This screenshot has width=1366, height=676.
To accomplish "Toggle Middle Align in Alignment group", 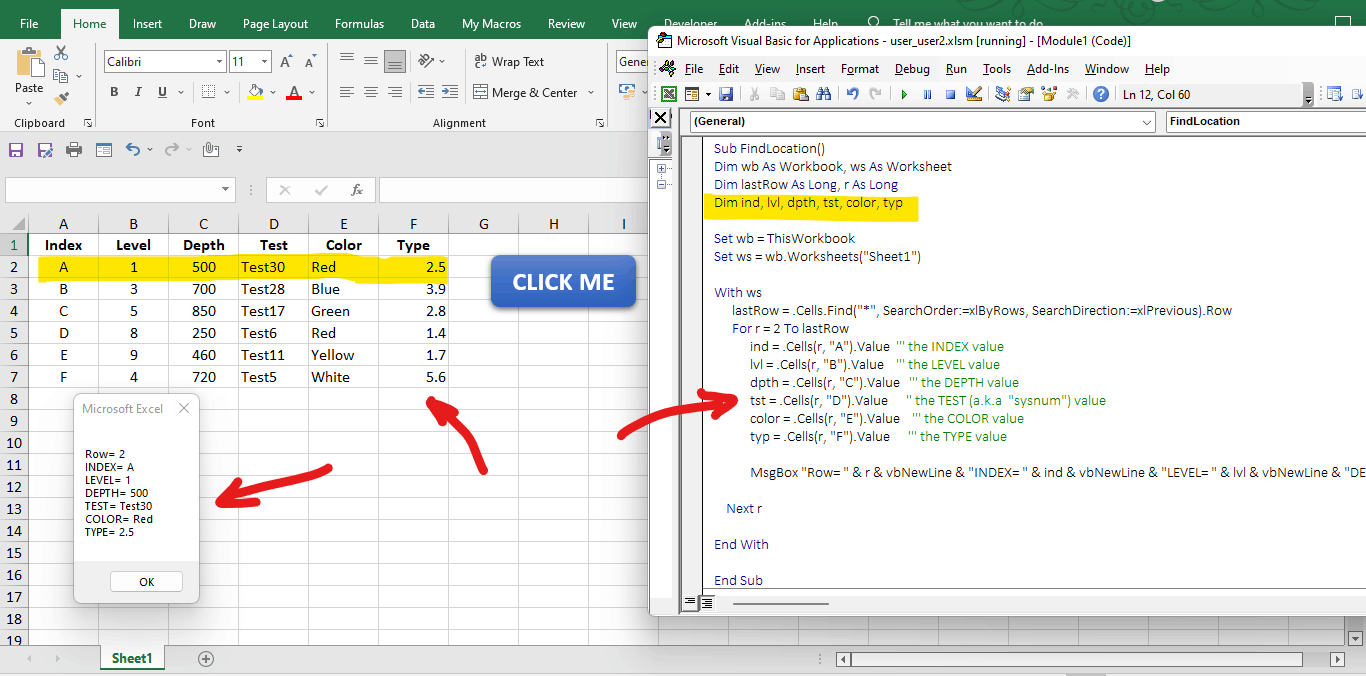I will pos(371,61).
